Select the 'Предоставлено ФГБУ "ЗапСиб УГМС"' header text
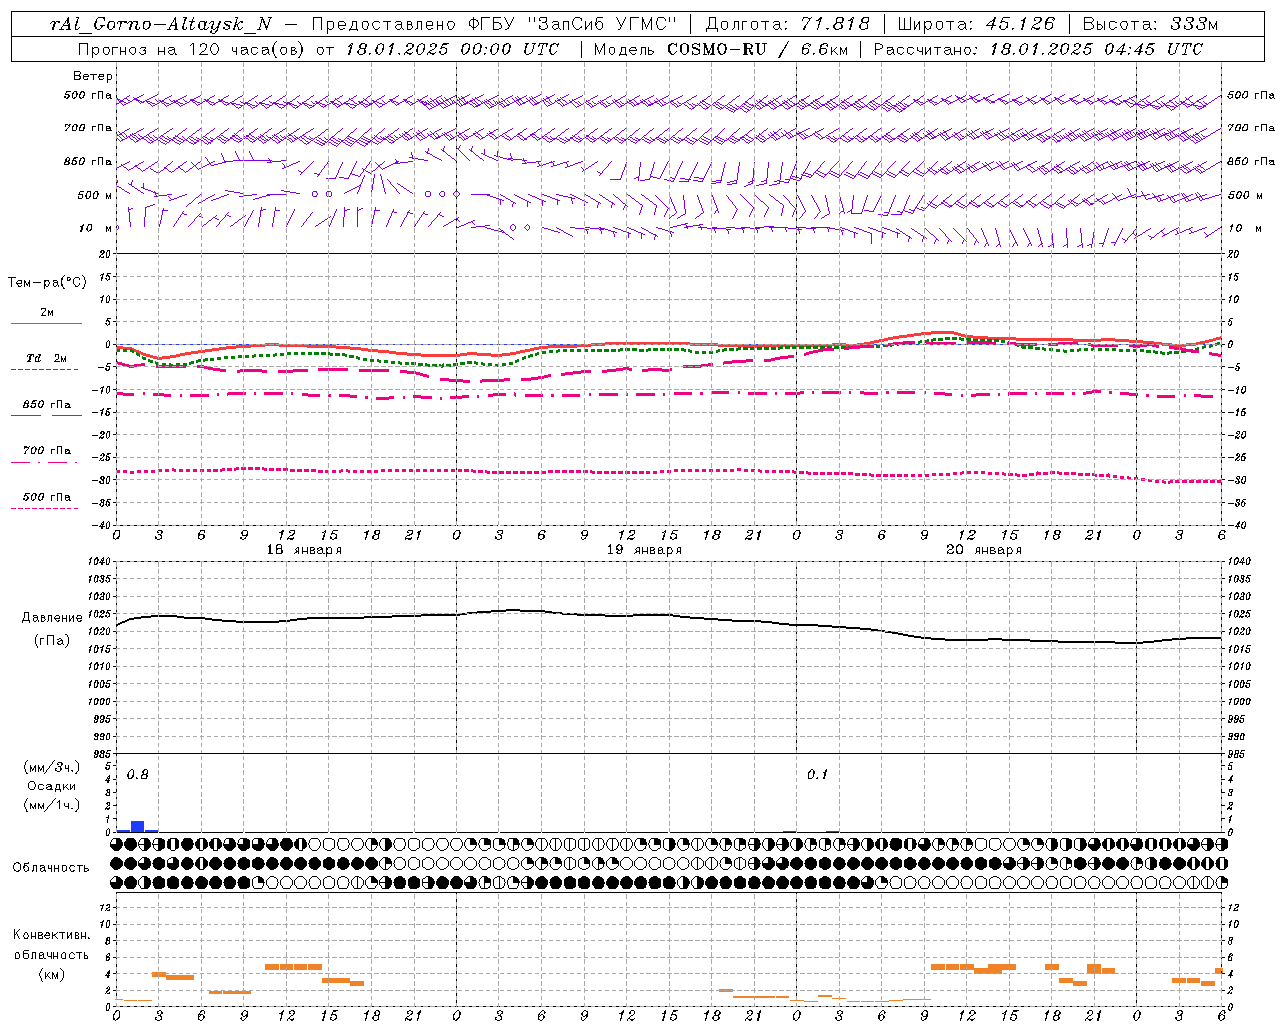The image size is (1280, 1024). (494, 25)
